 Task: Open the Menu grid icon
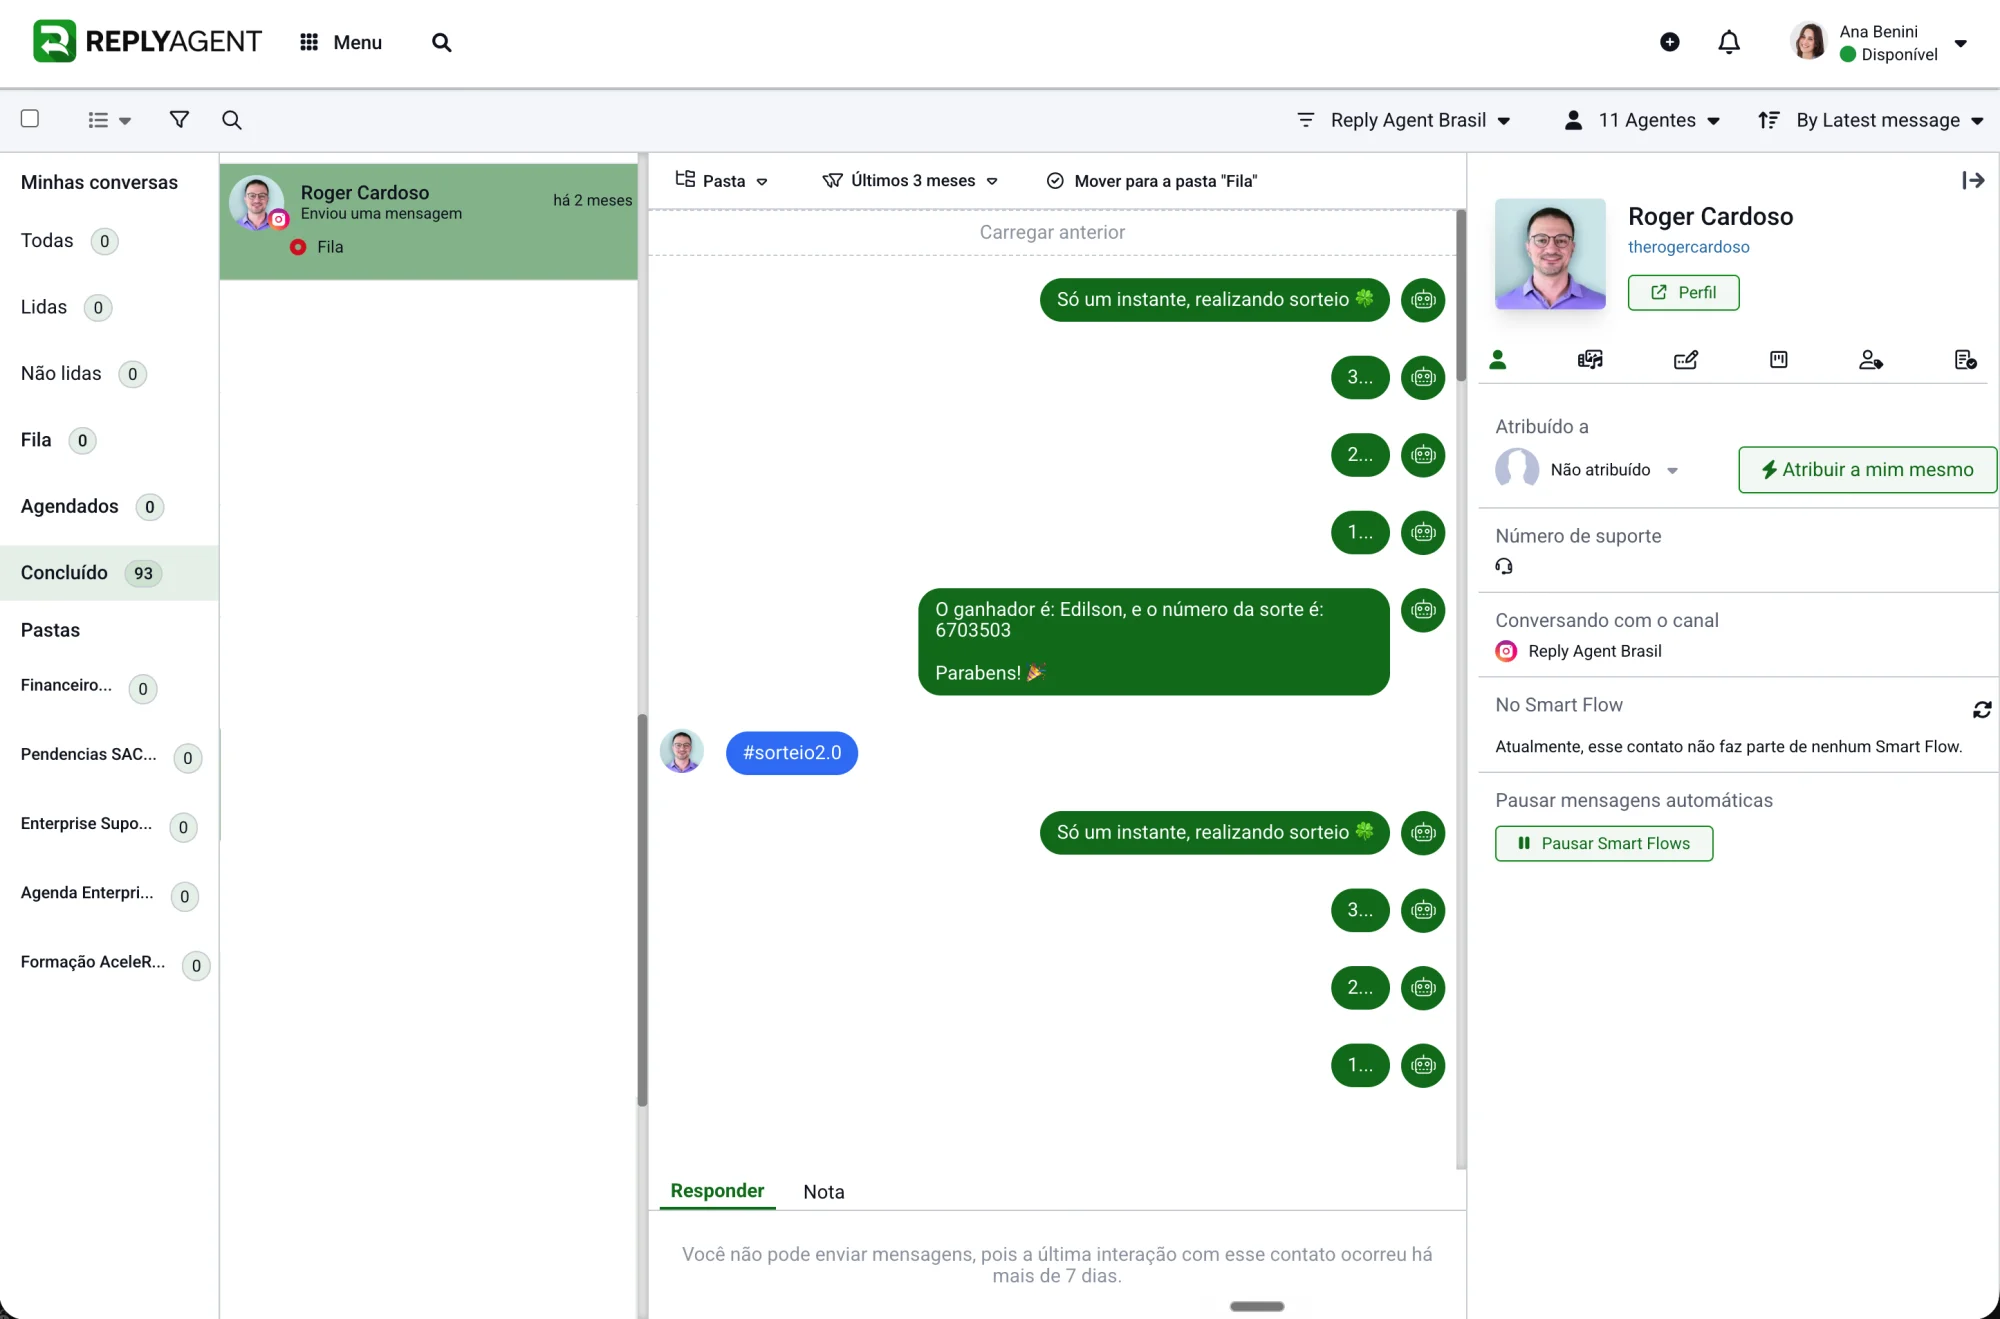309,42
